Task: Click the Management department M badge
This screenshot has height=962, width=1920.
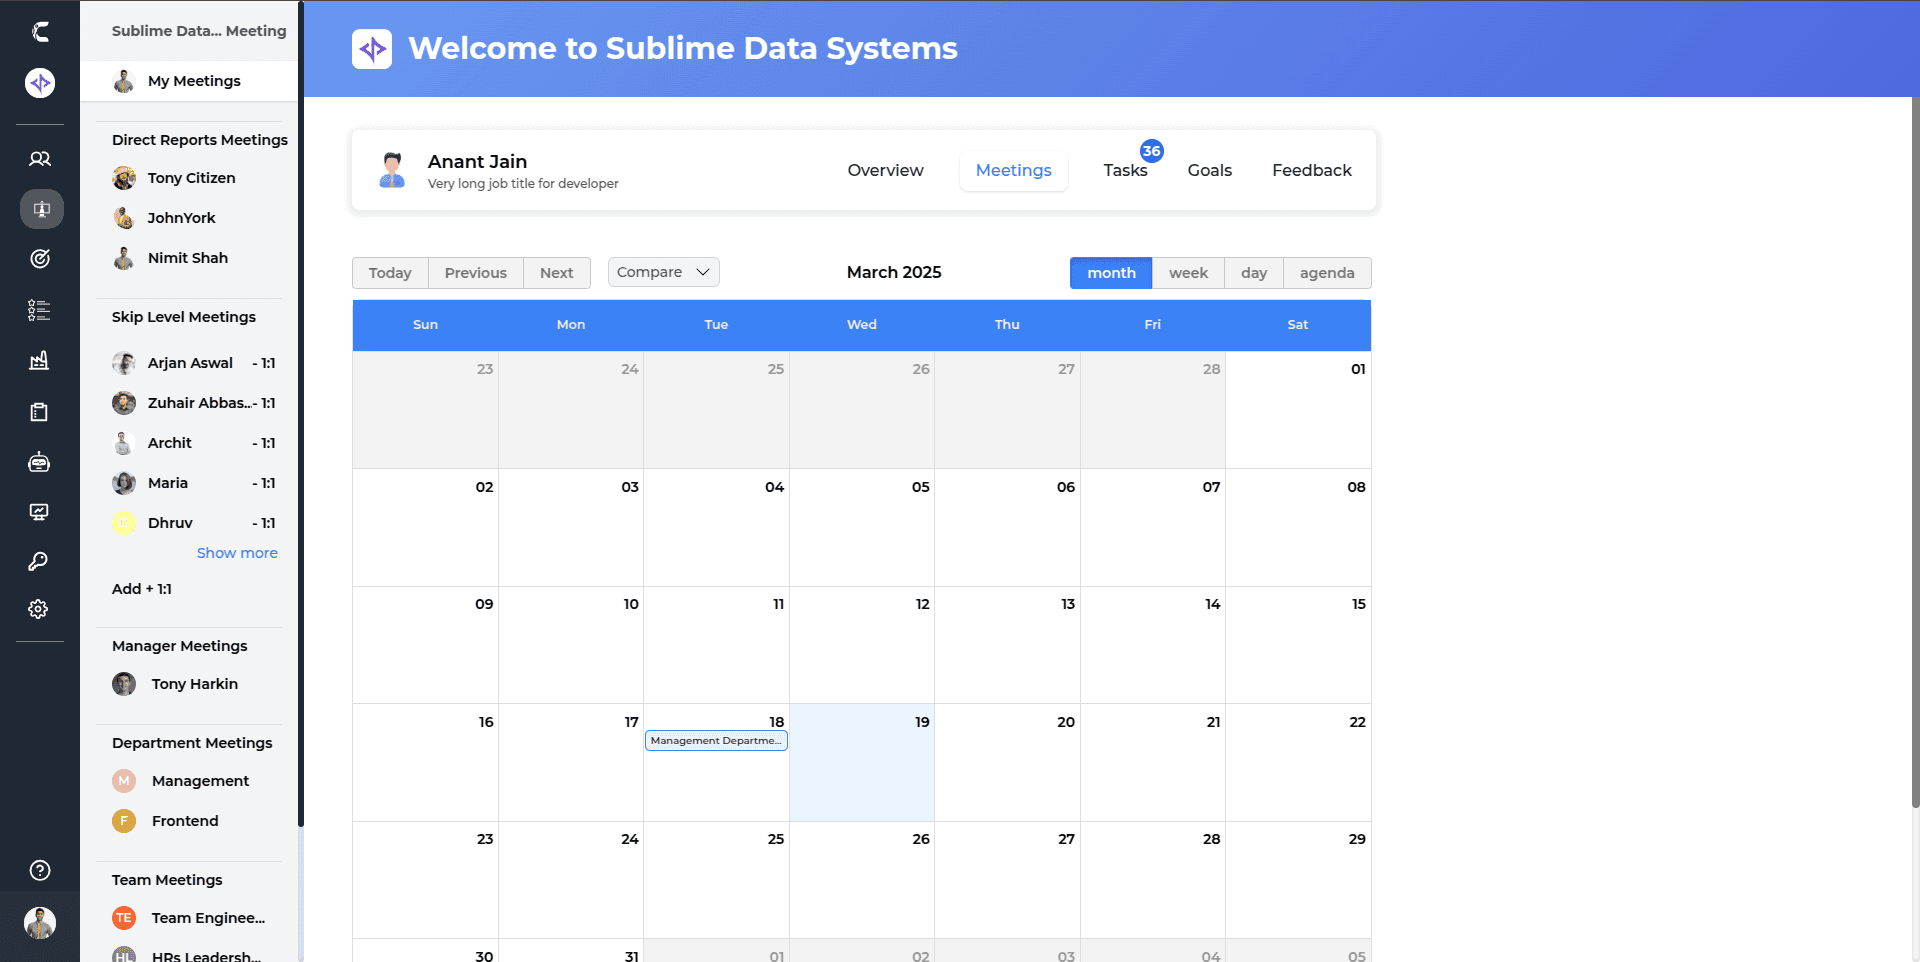Action: click(x=124, y=781)
